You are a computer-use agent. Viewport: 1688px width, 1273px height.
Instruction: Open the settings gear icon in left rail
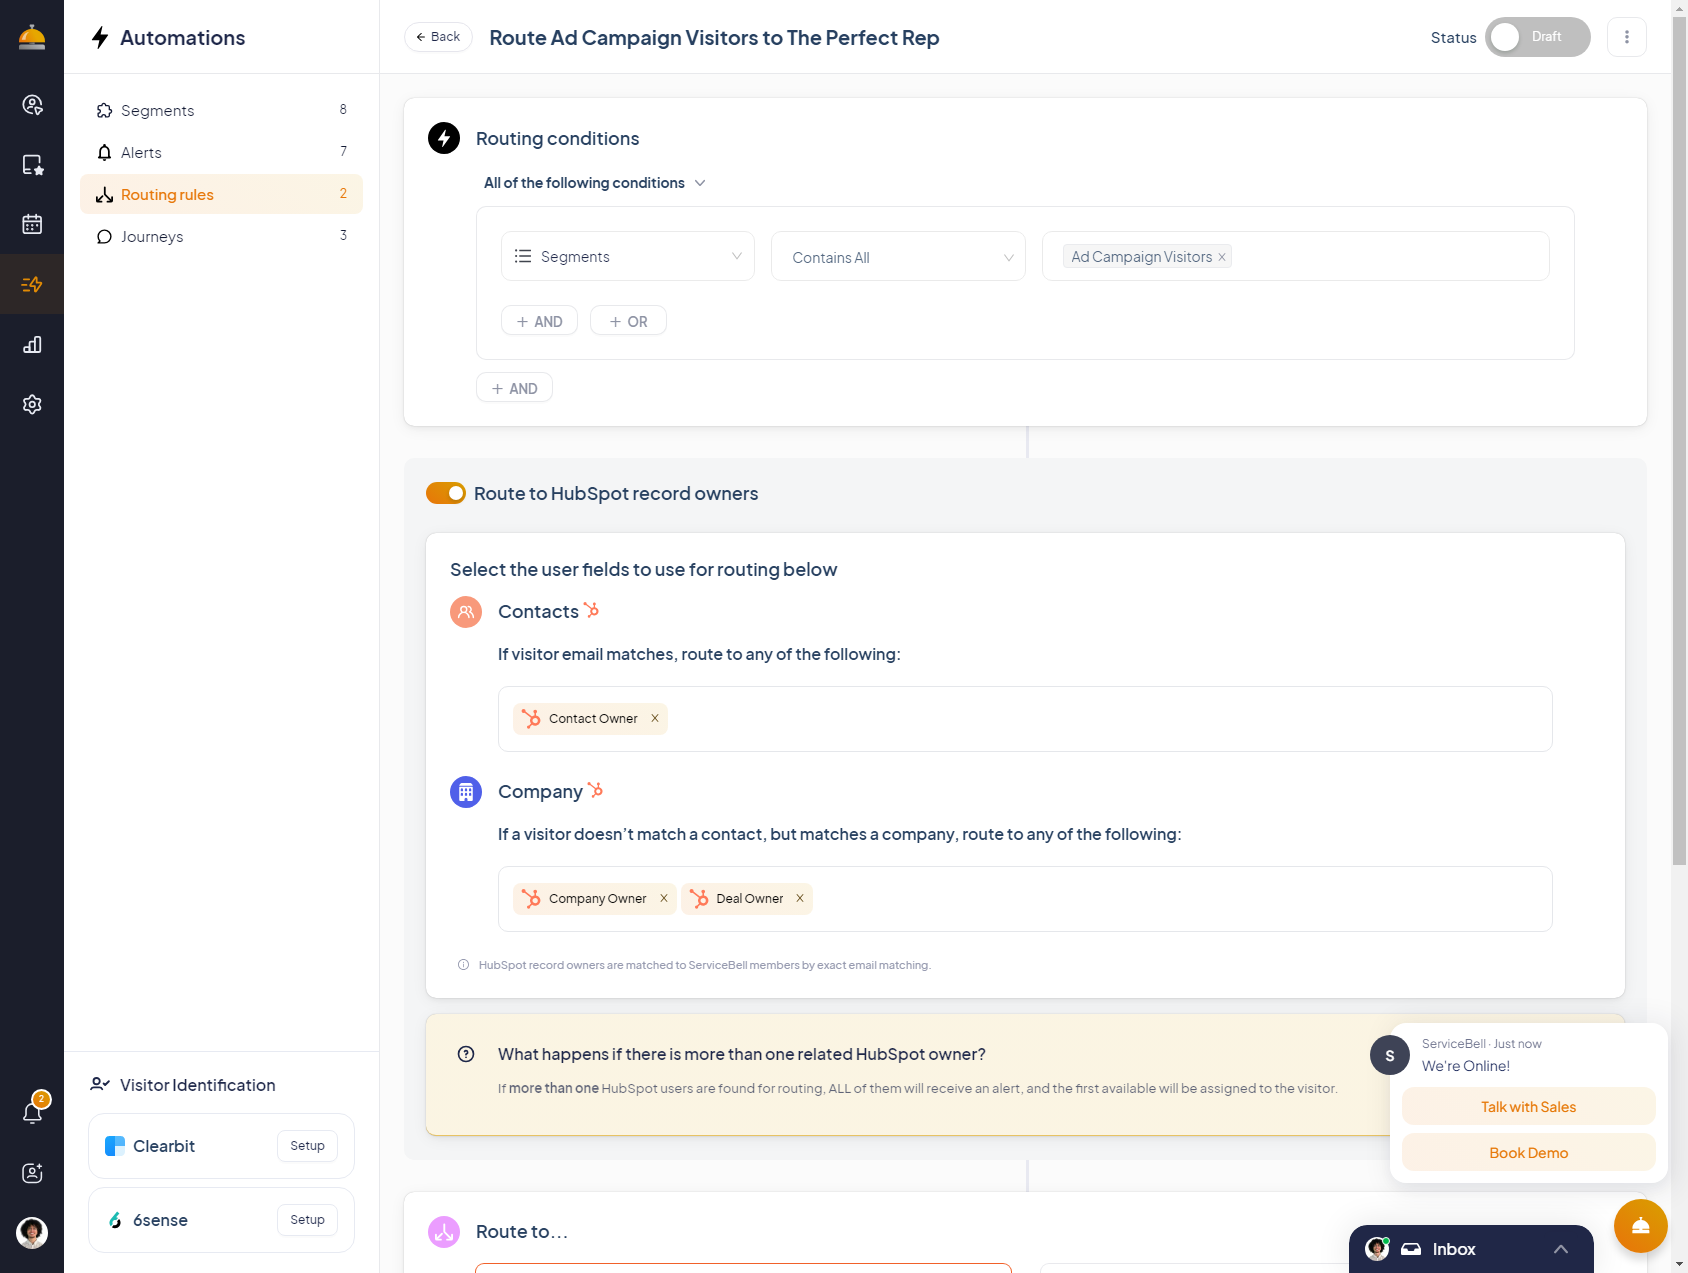coord(32,404)
